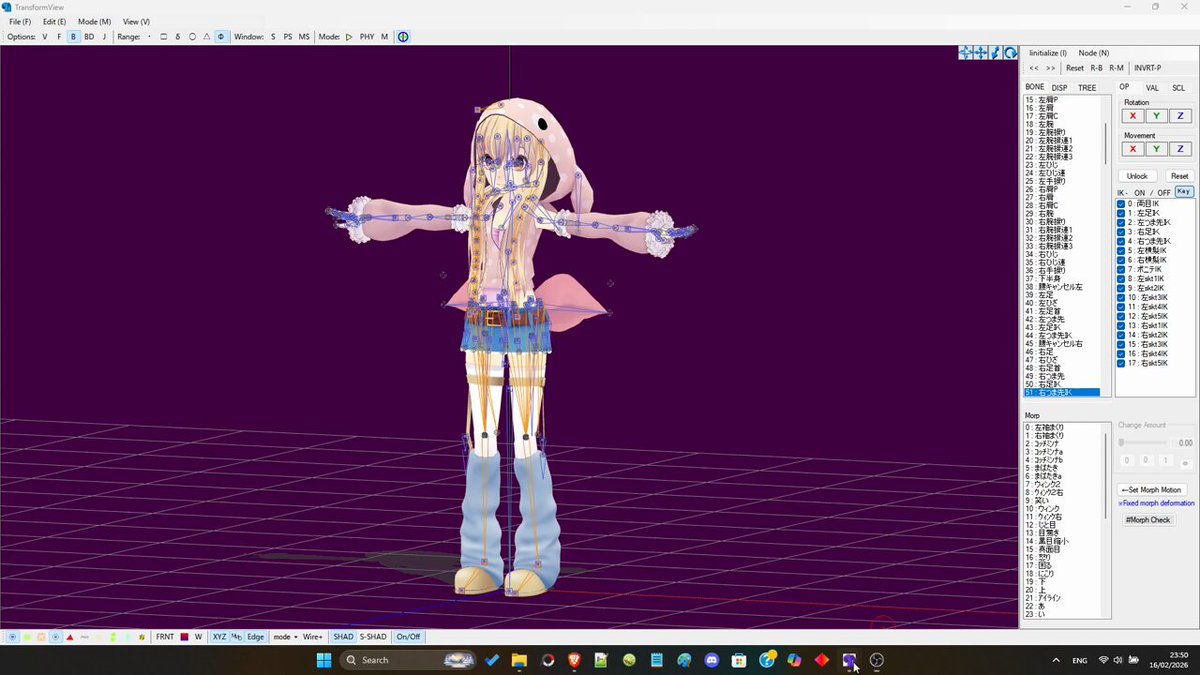
Task: Open the Node (N) menu
Action: 1093,53
